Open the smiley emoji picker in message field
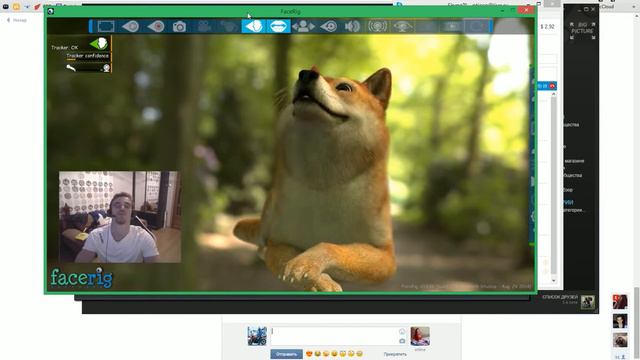Screen dimensions: 640x360 coord(402,331)
